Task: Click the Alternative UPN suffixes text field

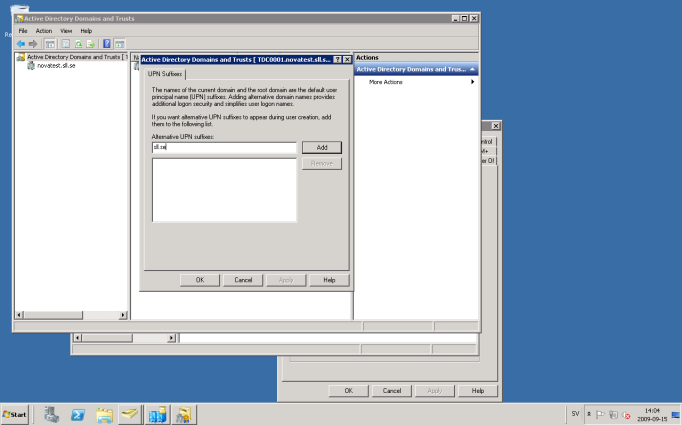Action: 224,148
